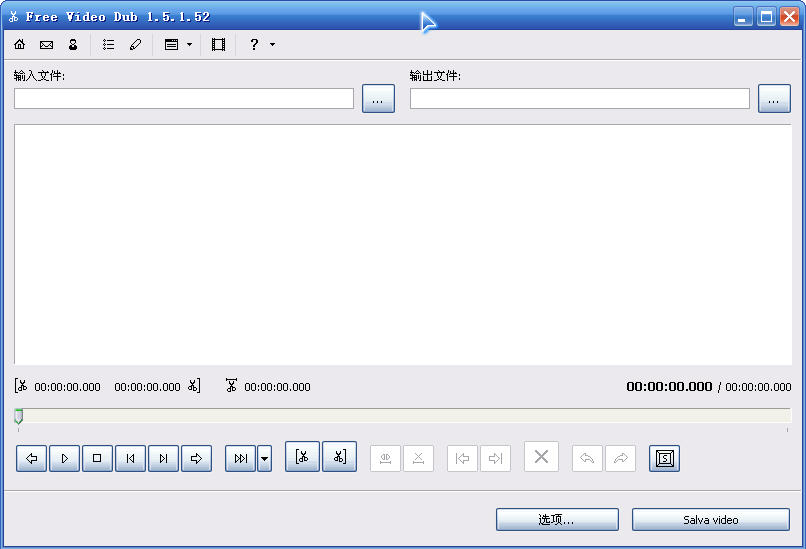Click the redo curved arrow button
The width and height of the screenshot is (806, 549).
(620, 458)
